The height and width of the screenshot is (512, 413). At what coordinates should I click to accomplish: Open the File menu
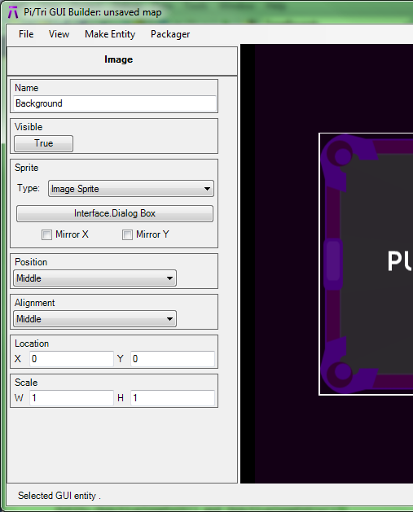point(26,34)
